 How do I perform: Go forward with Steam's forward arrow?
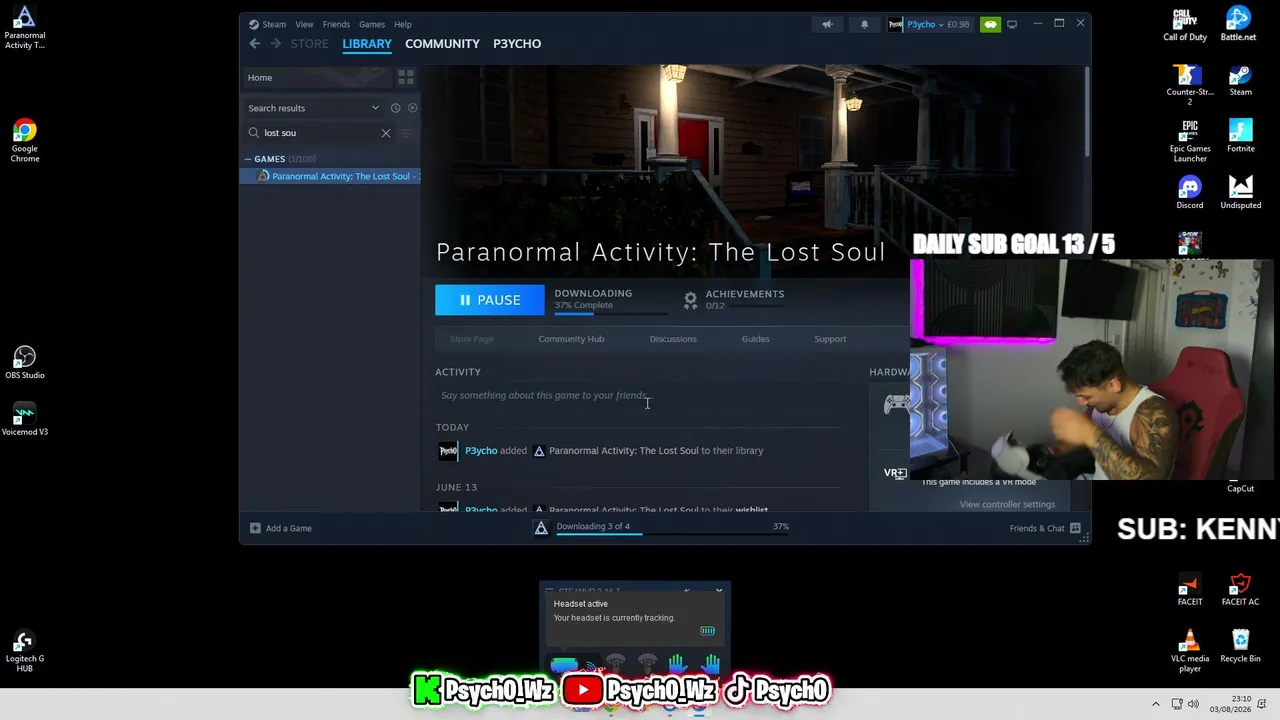point(276,44)
